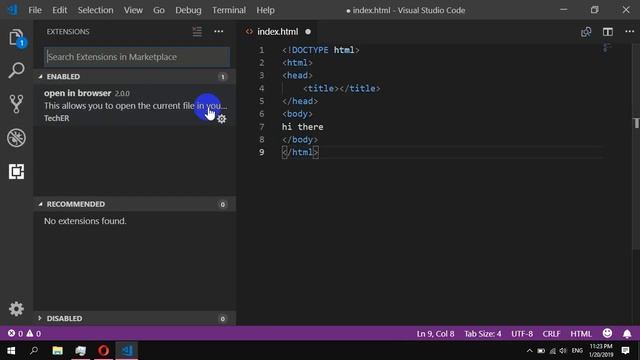Image resolution: width=640 pixels, height=360 pixels.
Task: Click the EXTENSIONS panel title
Action: coord(68,31)
